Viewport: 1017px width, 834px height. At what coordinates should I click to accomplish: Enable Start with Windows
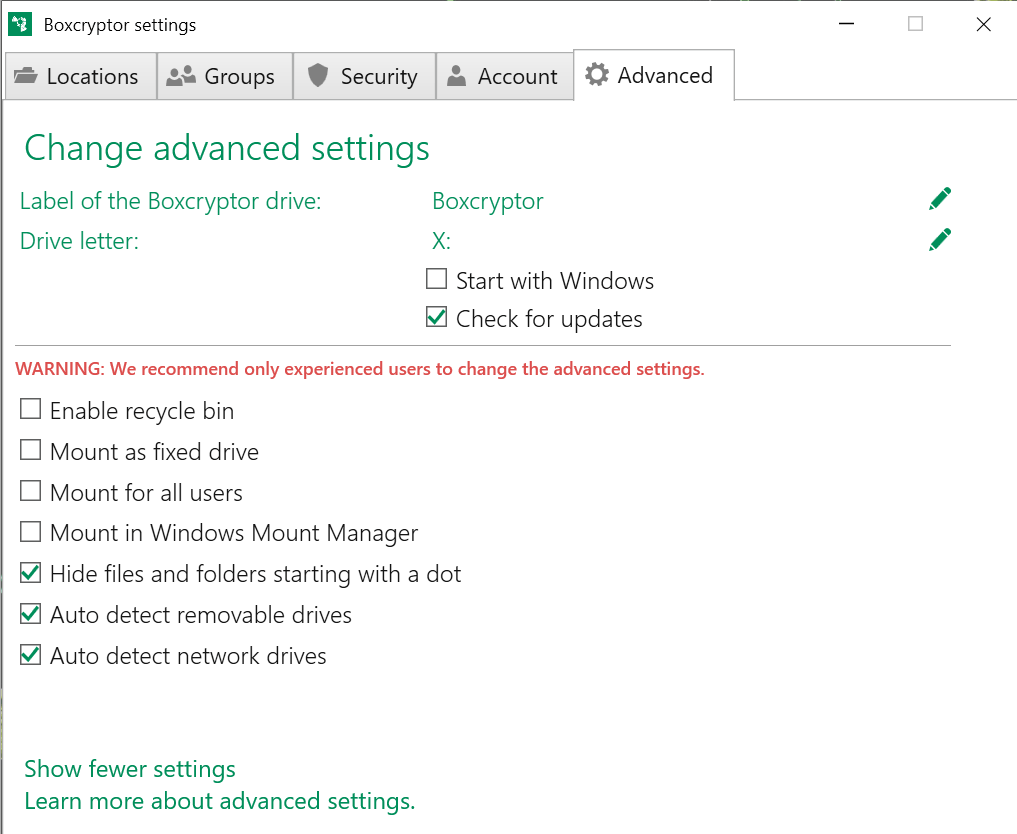point(436,280)
